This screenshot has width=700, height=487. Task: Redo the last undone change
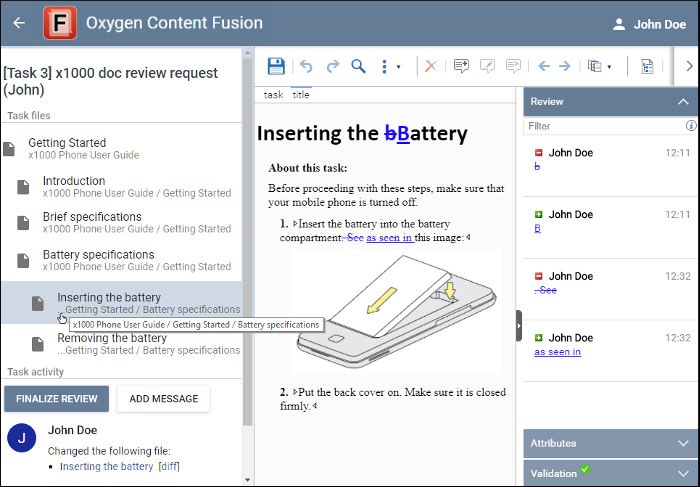pos(333,66)
